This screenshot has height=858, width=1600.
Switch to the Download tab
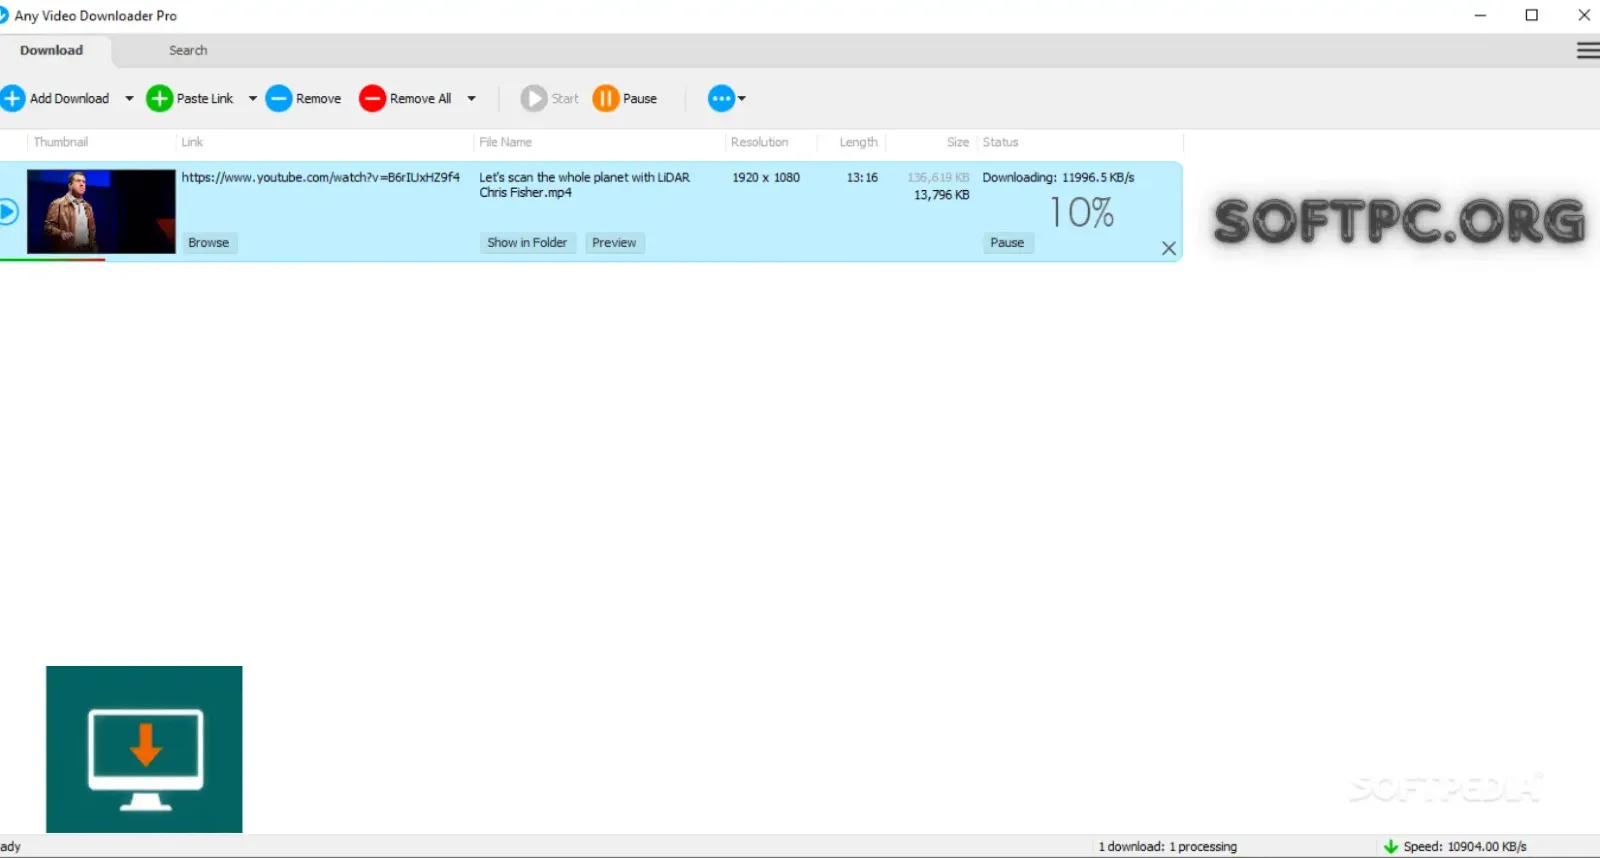click(x=52, y=50)
